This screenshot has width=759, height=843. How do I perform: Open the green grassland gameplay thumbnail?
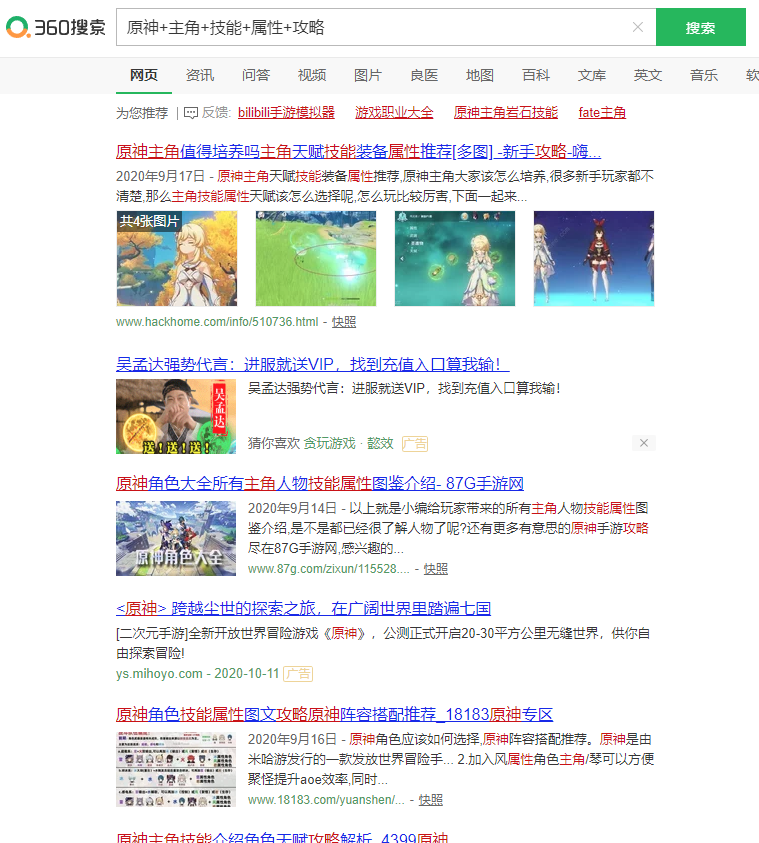pos(316,259)
